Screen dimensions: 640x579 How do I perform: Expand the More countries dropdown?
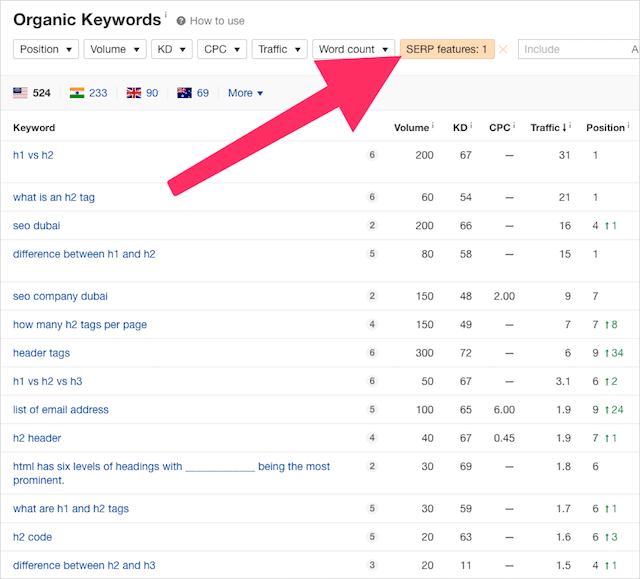point(245,93)
